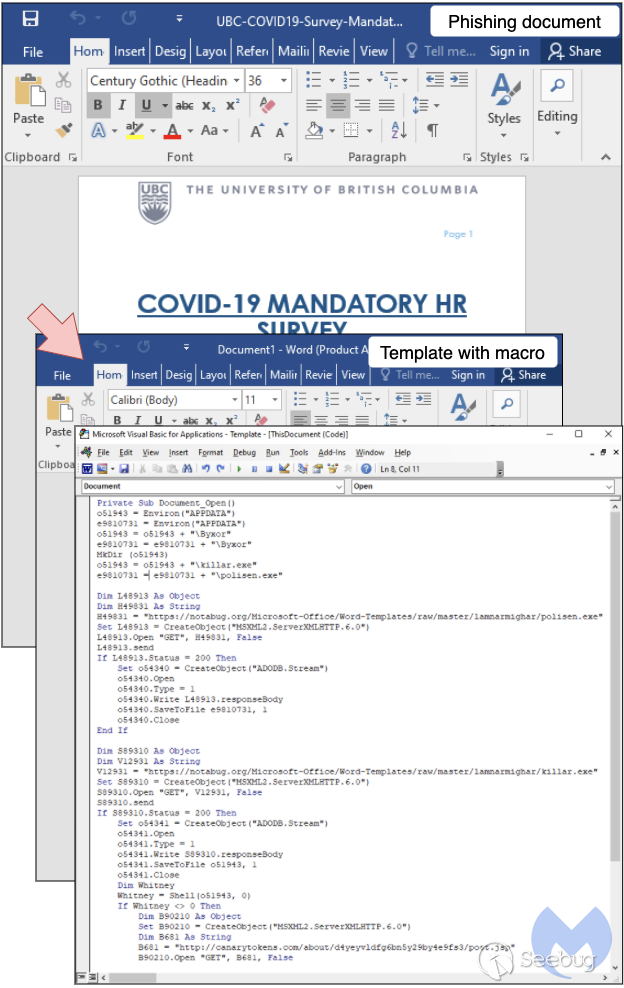The image size is (624, 988).
Task: Open the Century Gothic font name dropdown
Action: click(x=236, y=81)
